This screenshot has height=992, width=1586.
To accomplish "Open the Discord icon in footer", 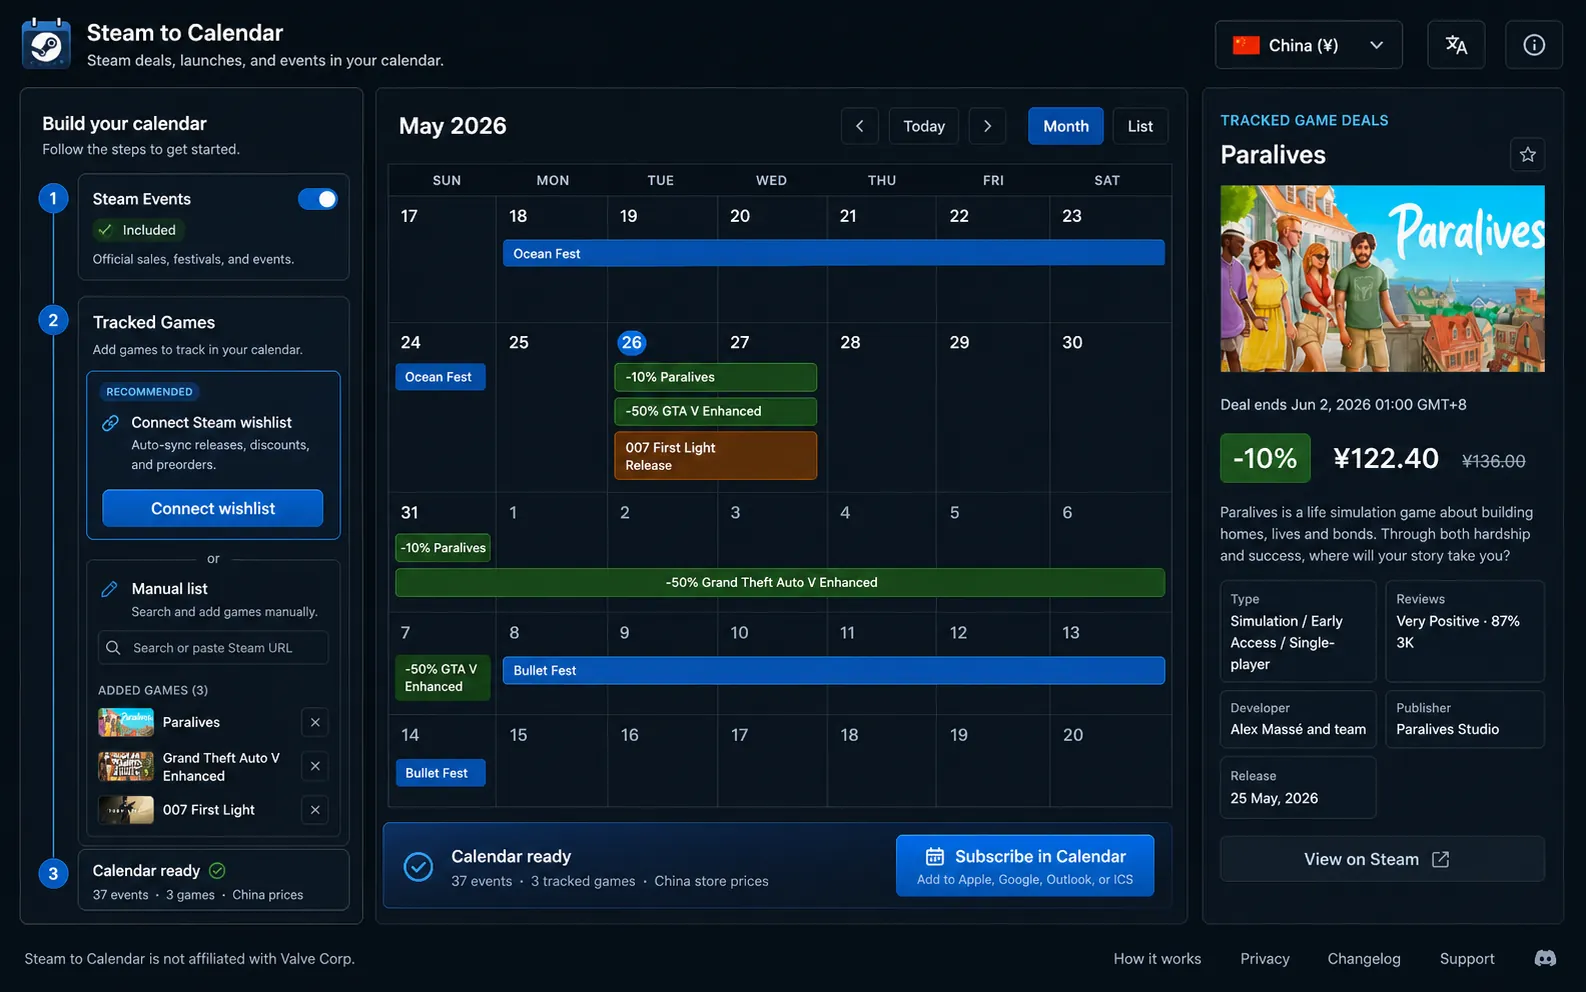I will [x=1545, y=958].
